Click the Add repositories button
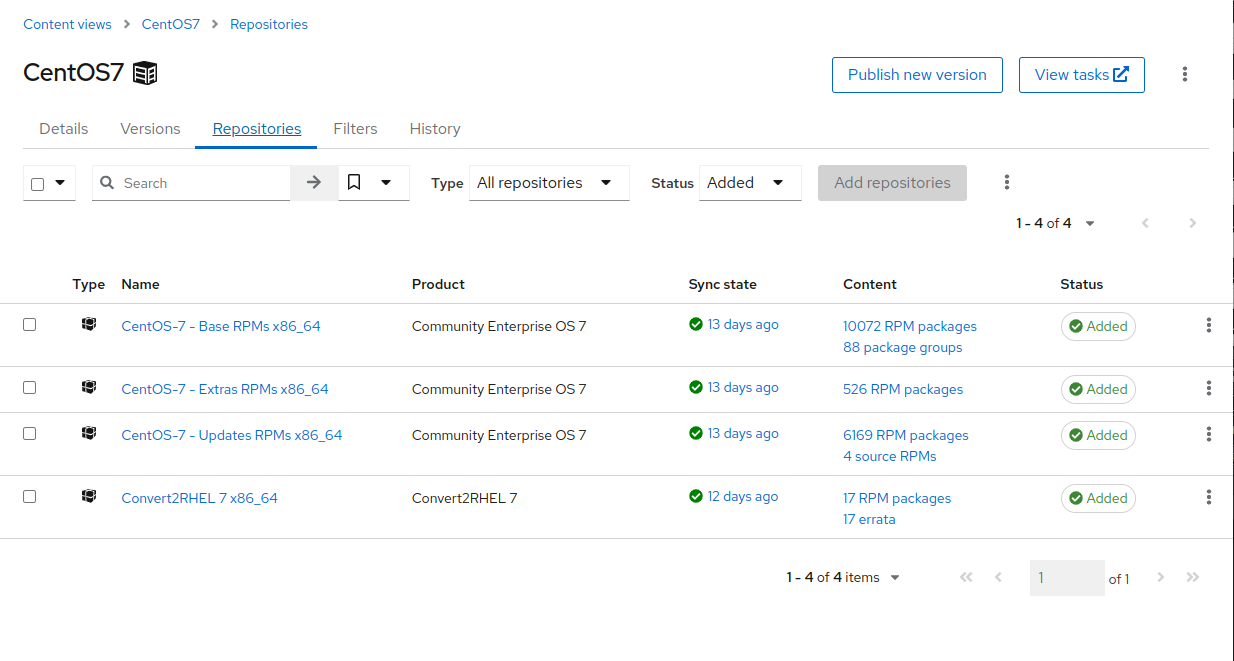The height and width of the screenshot is (661, 1234). pos(892,183)
